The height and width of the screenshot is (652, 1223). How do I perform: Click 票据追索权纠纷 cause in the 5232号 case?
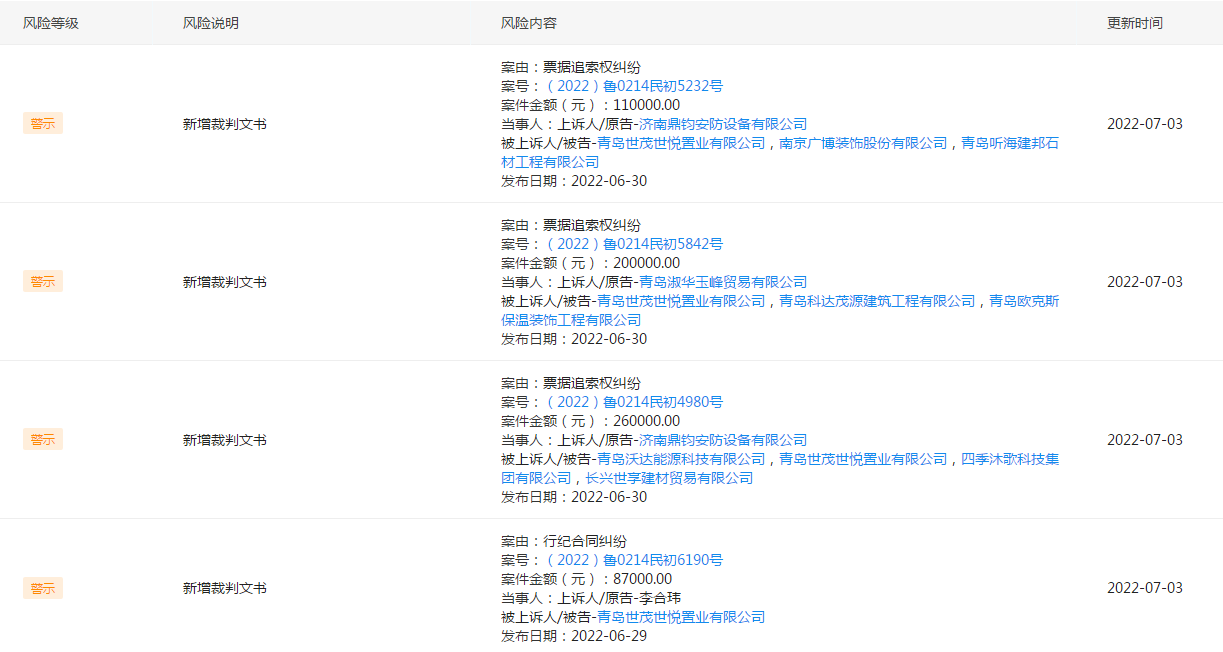(592, 67)
